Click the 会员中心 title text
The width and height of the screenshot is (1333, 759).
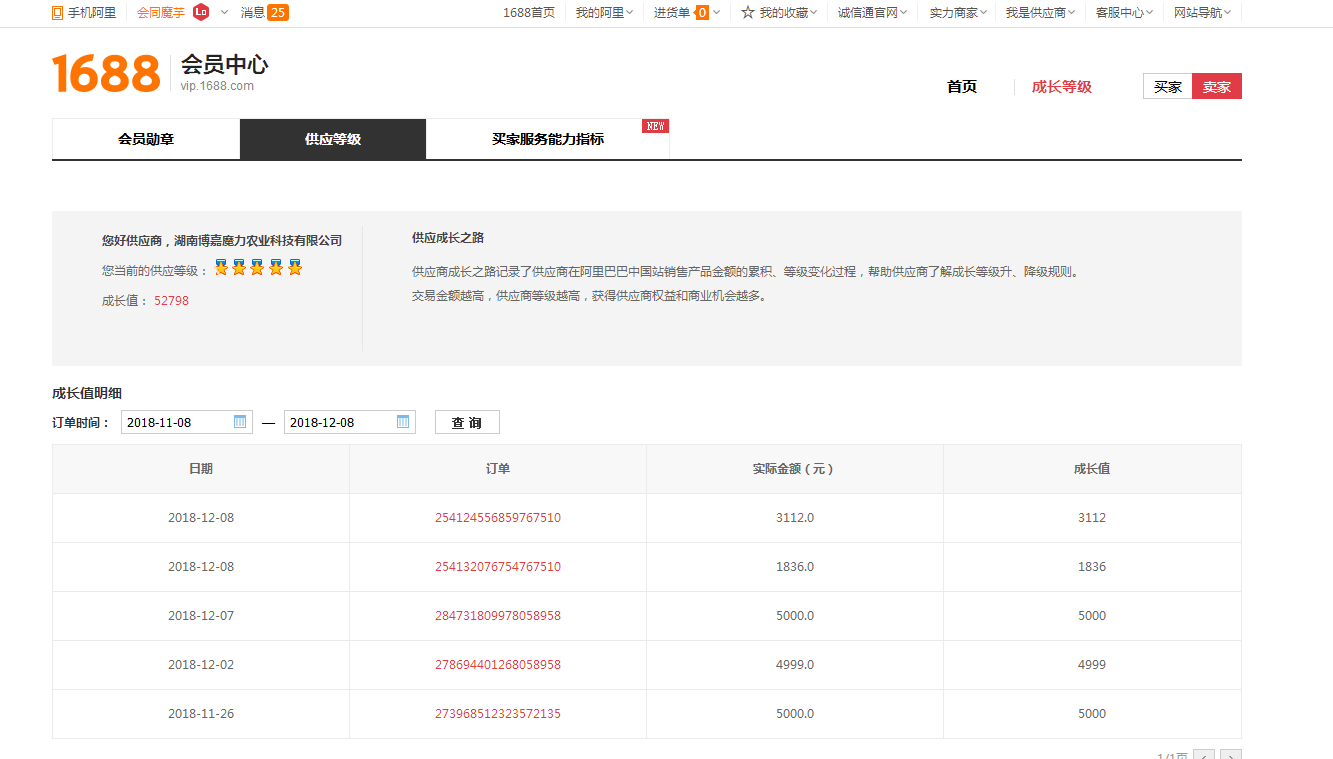[x=225, y=65]
